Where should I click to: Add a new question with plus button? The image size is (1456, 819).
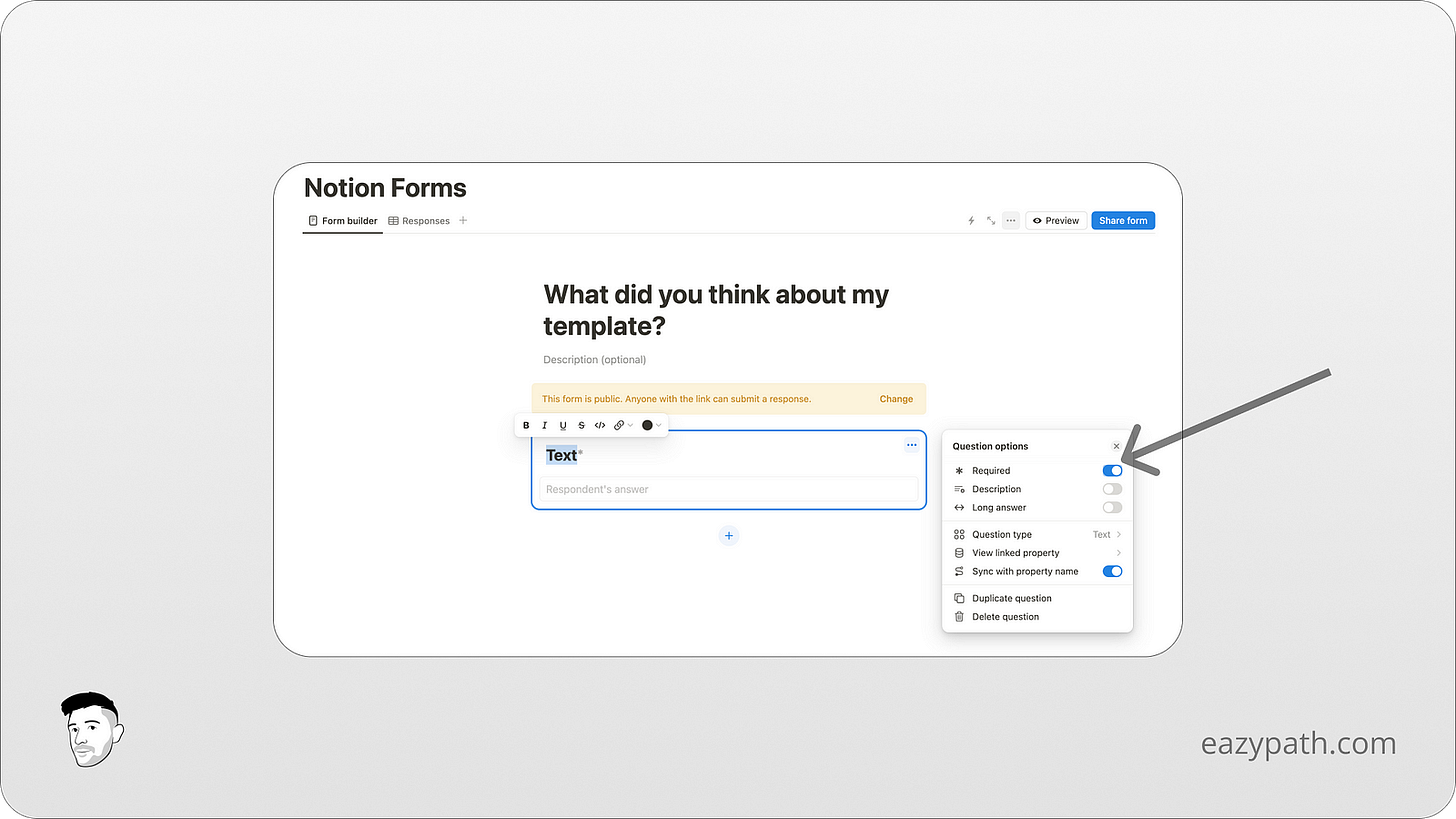[x=729, y=536]
